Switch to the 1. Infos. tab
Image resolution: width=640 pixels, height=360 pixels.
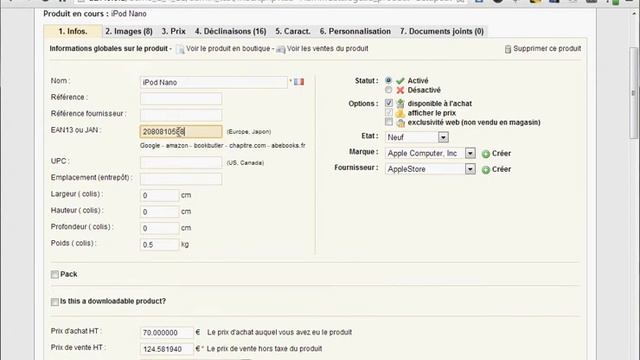coord(73,31)
